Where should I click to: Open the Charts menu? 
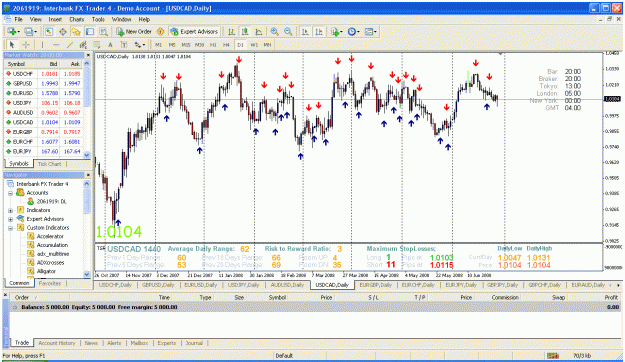pyautogui.click(x=77, y=19)
